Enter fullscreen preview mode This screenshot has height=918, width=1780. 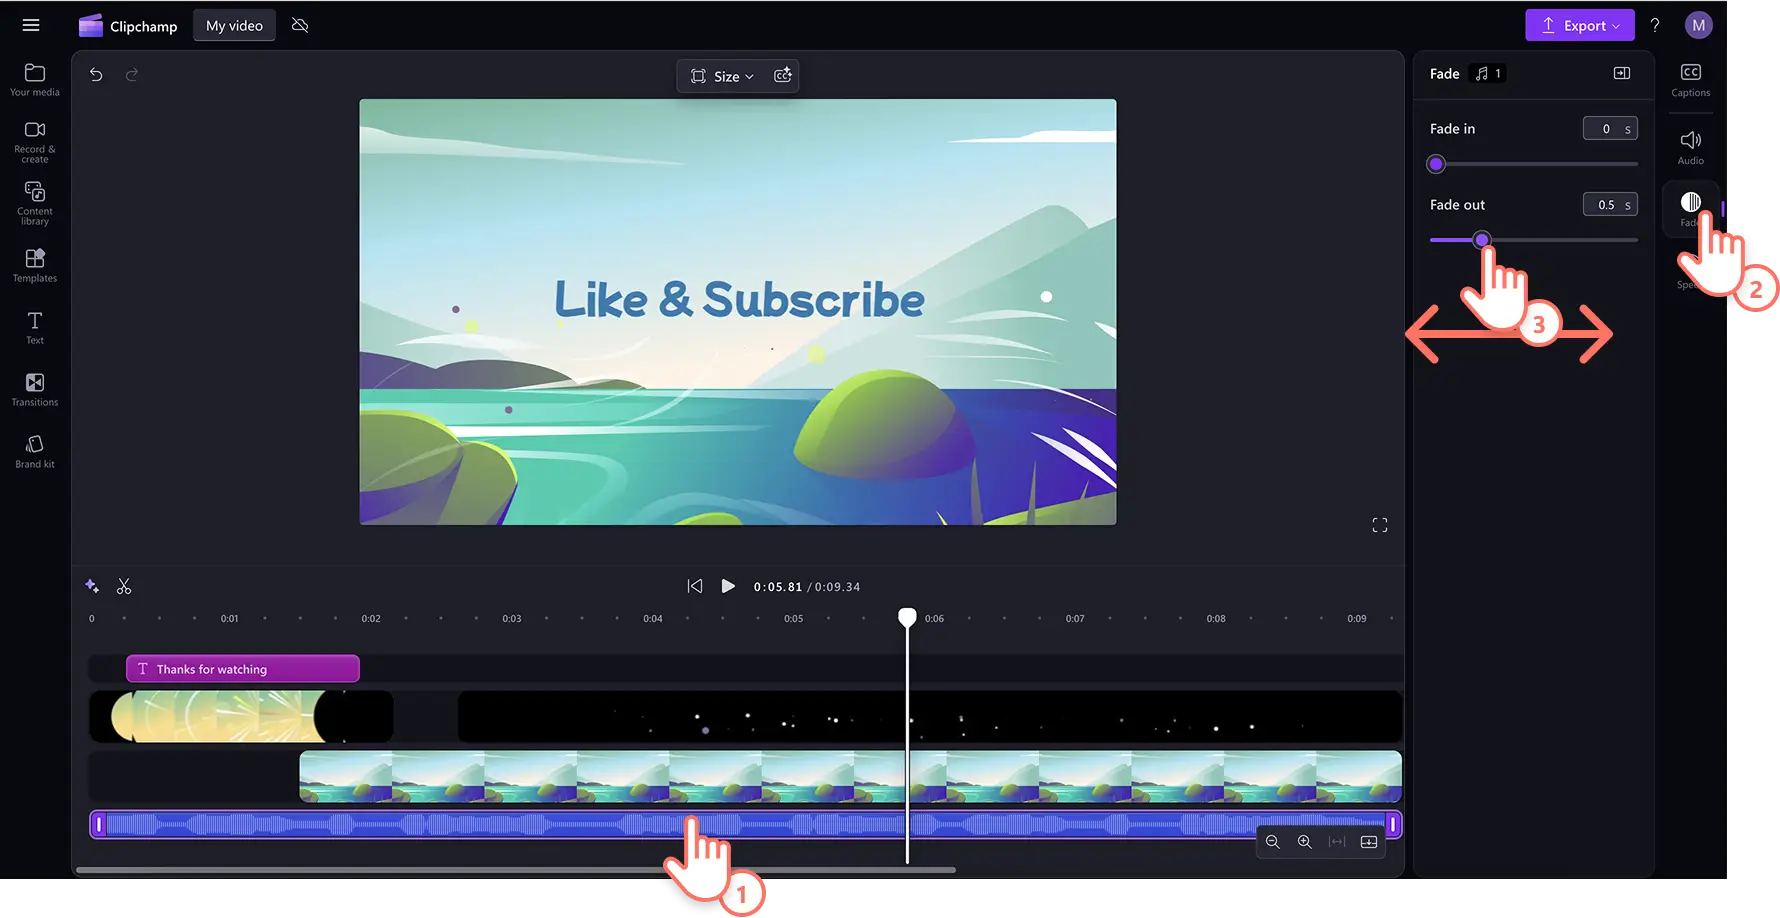click(x=1380, y=525)
